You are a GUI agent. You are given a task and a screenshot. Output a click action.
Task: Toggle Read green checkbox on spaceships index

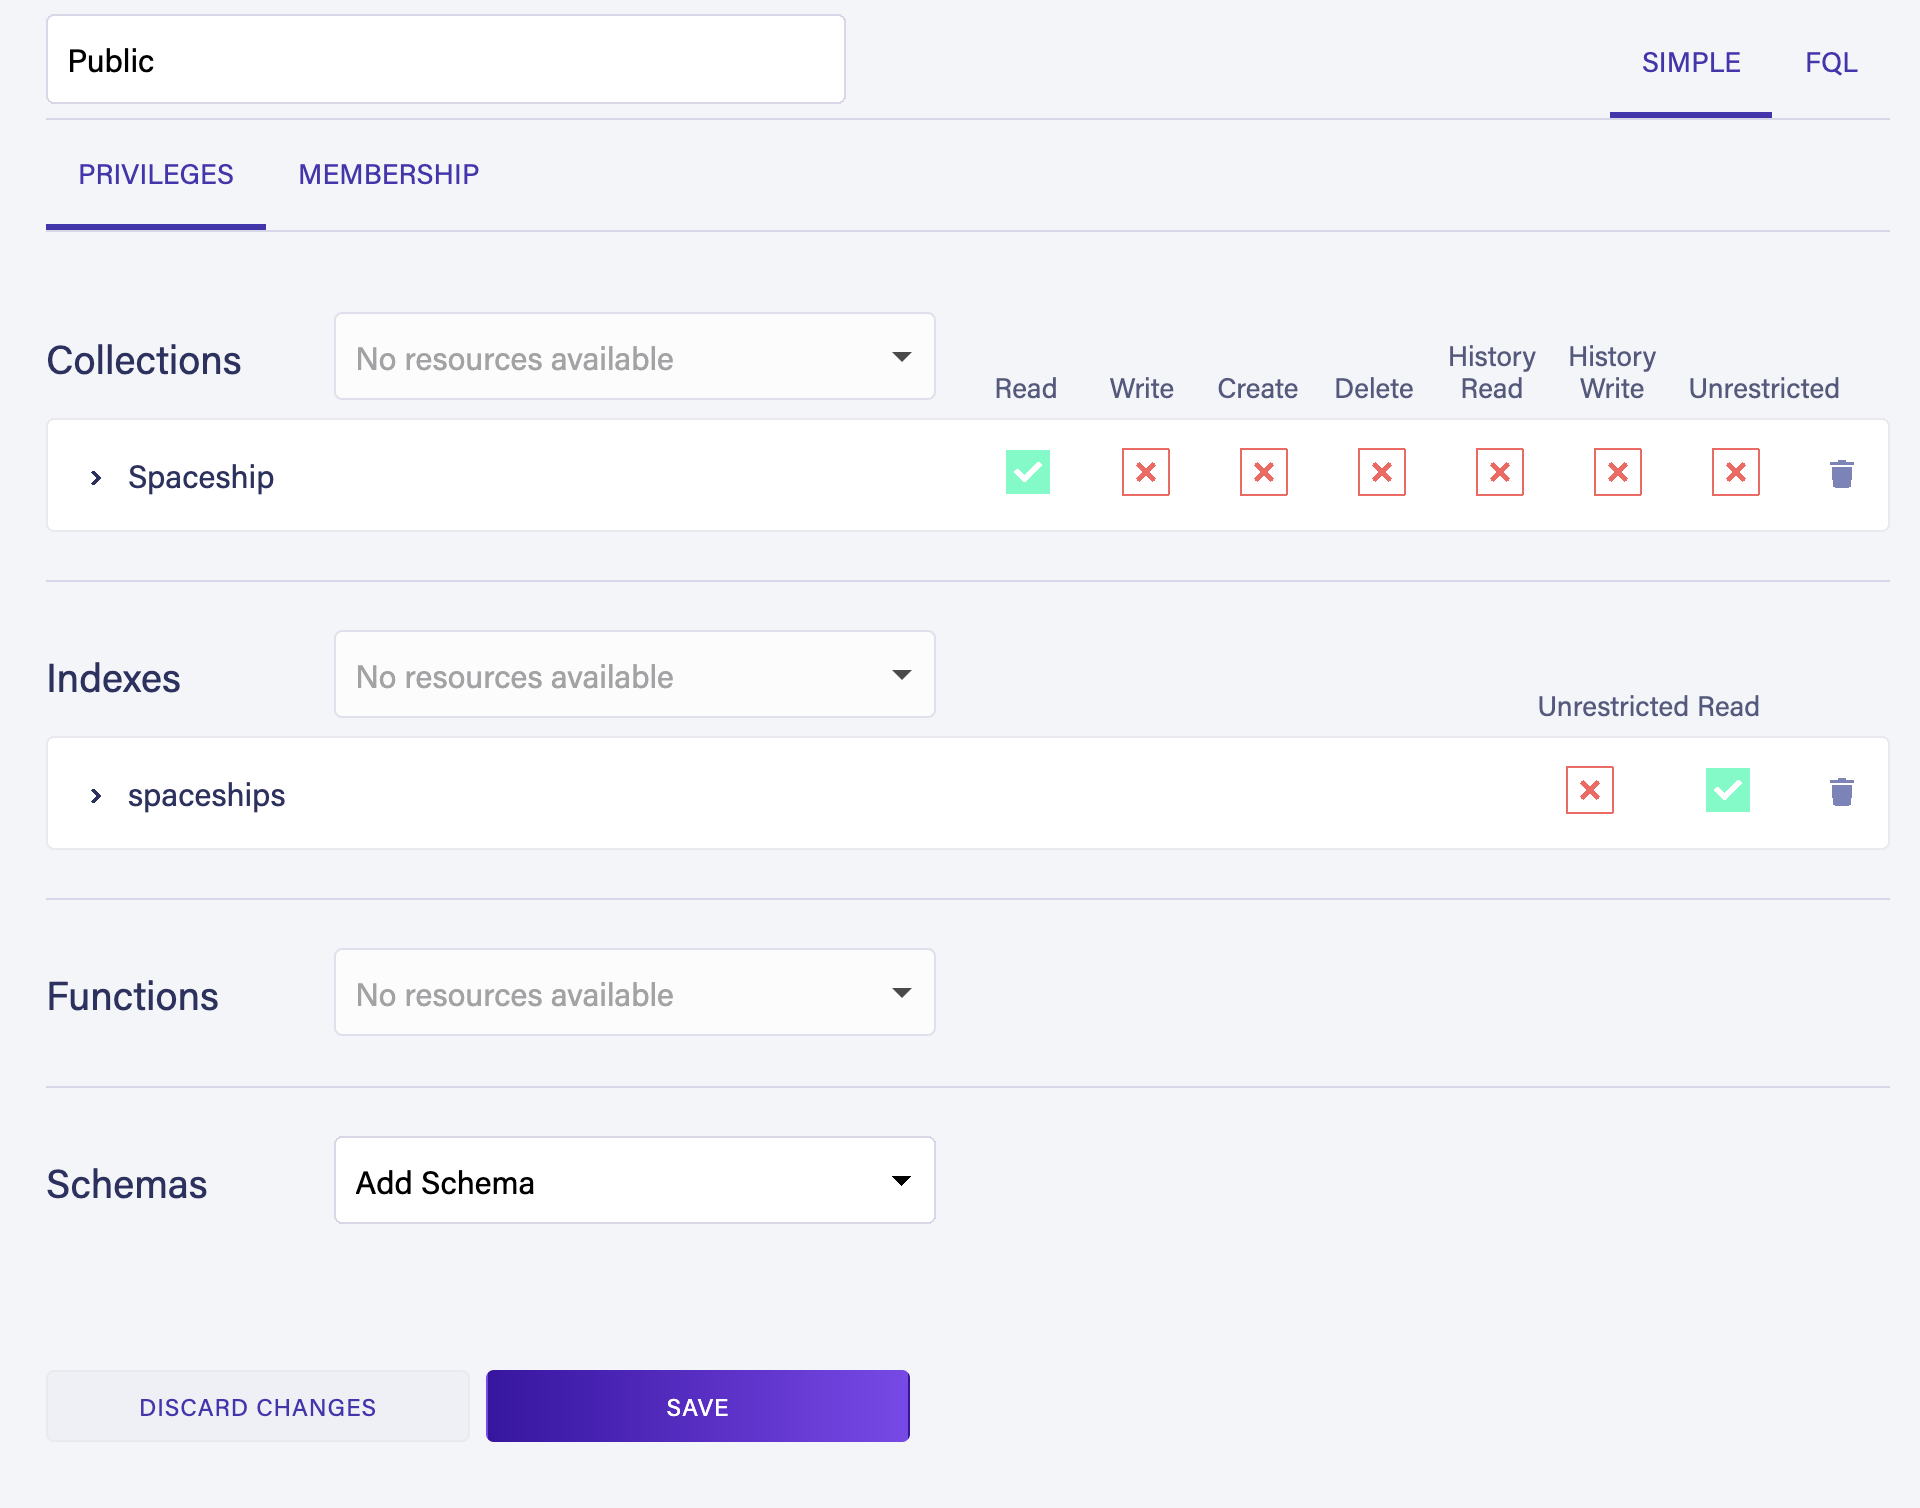point(1727,790)
